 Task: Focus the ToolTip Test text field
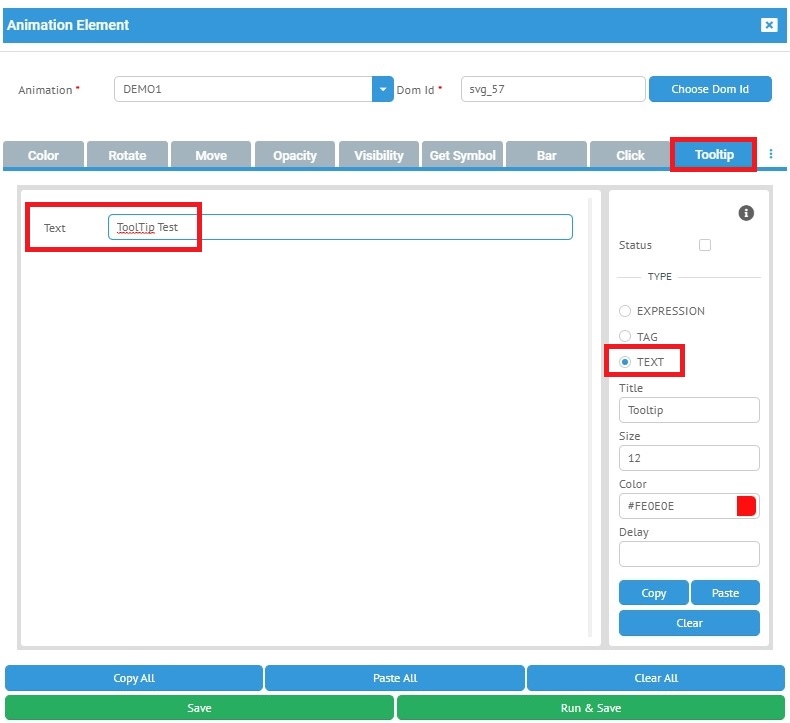340,227
